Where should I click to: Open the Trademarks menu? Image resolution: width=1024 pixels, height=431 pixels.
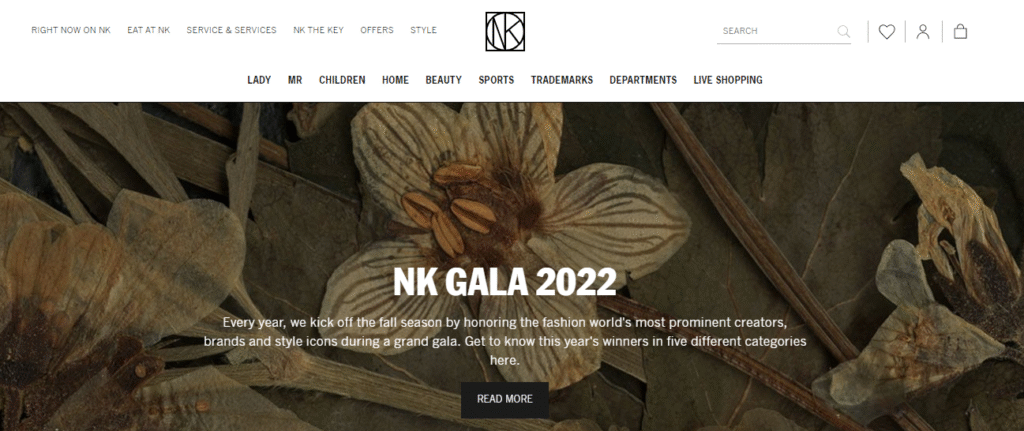tap(562, 80)
